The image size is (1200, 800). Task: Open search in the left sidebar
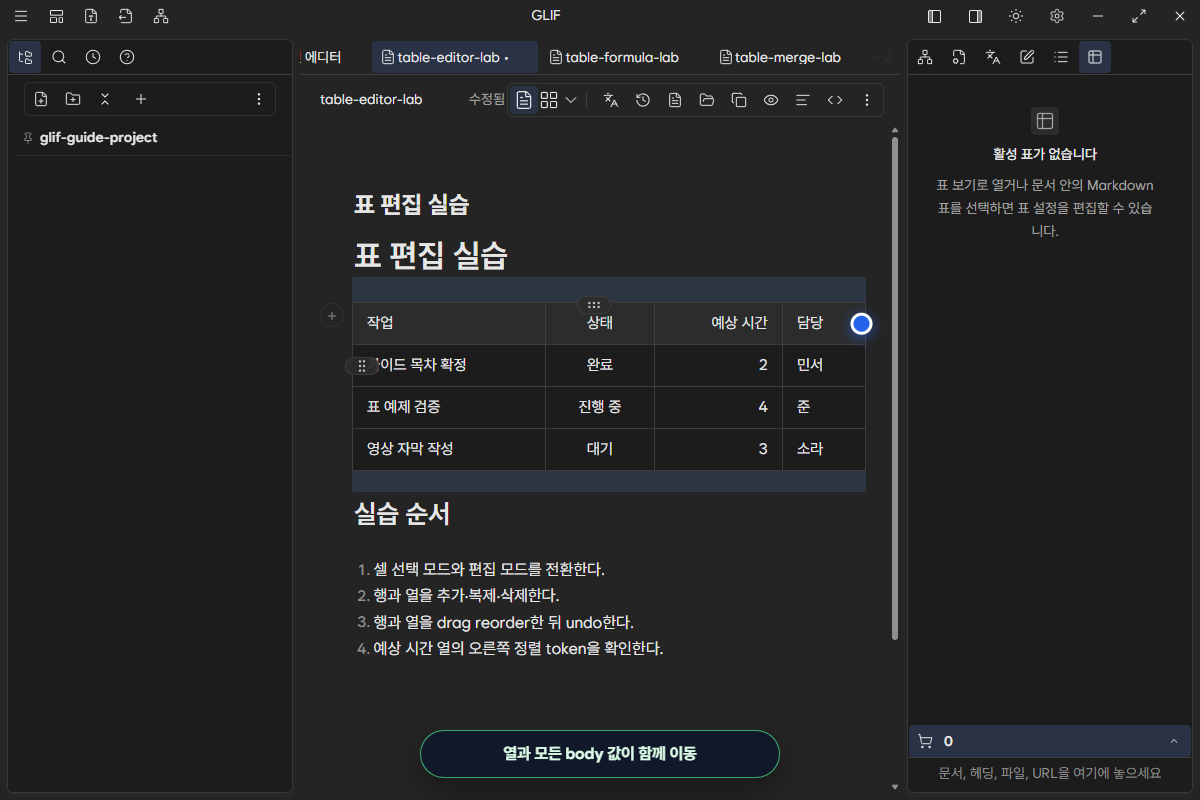59,57
